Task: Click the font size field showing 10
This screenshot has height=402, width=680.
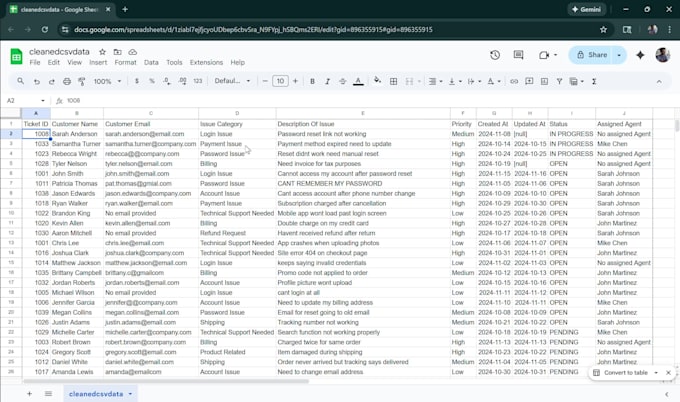Action: click(x=280, y=81)
